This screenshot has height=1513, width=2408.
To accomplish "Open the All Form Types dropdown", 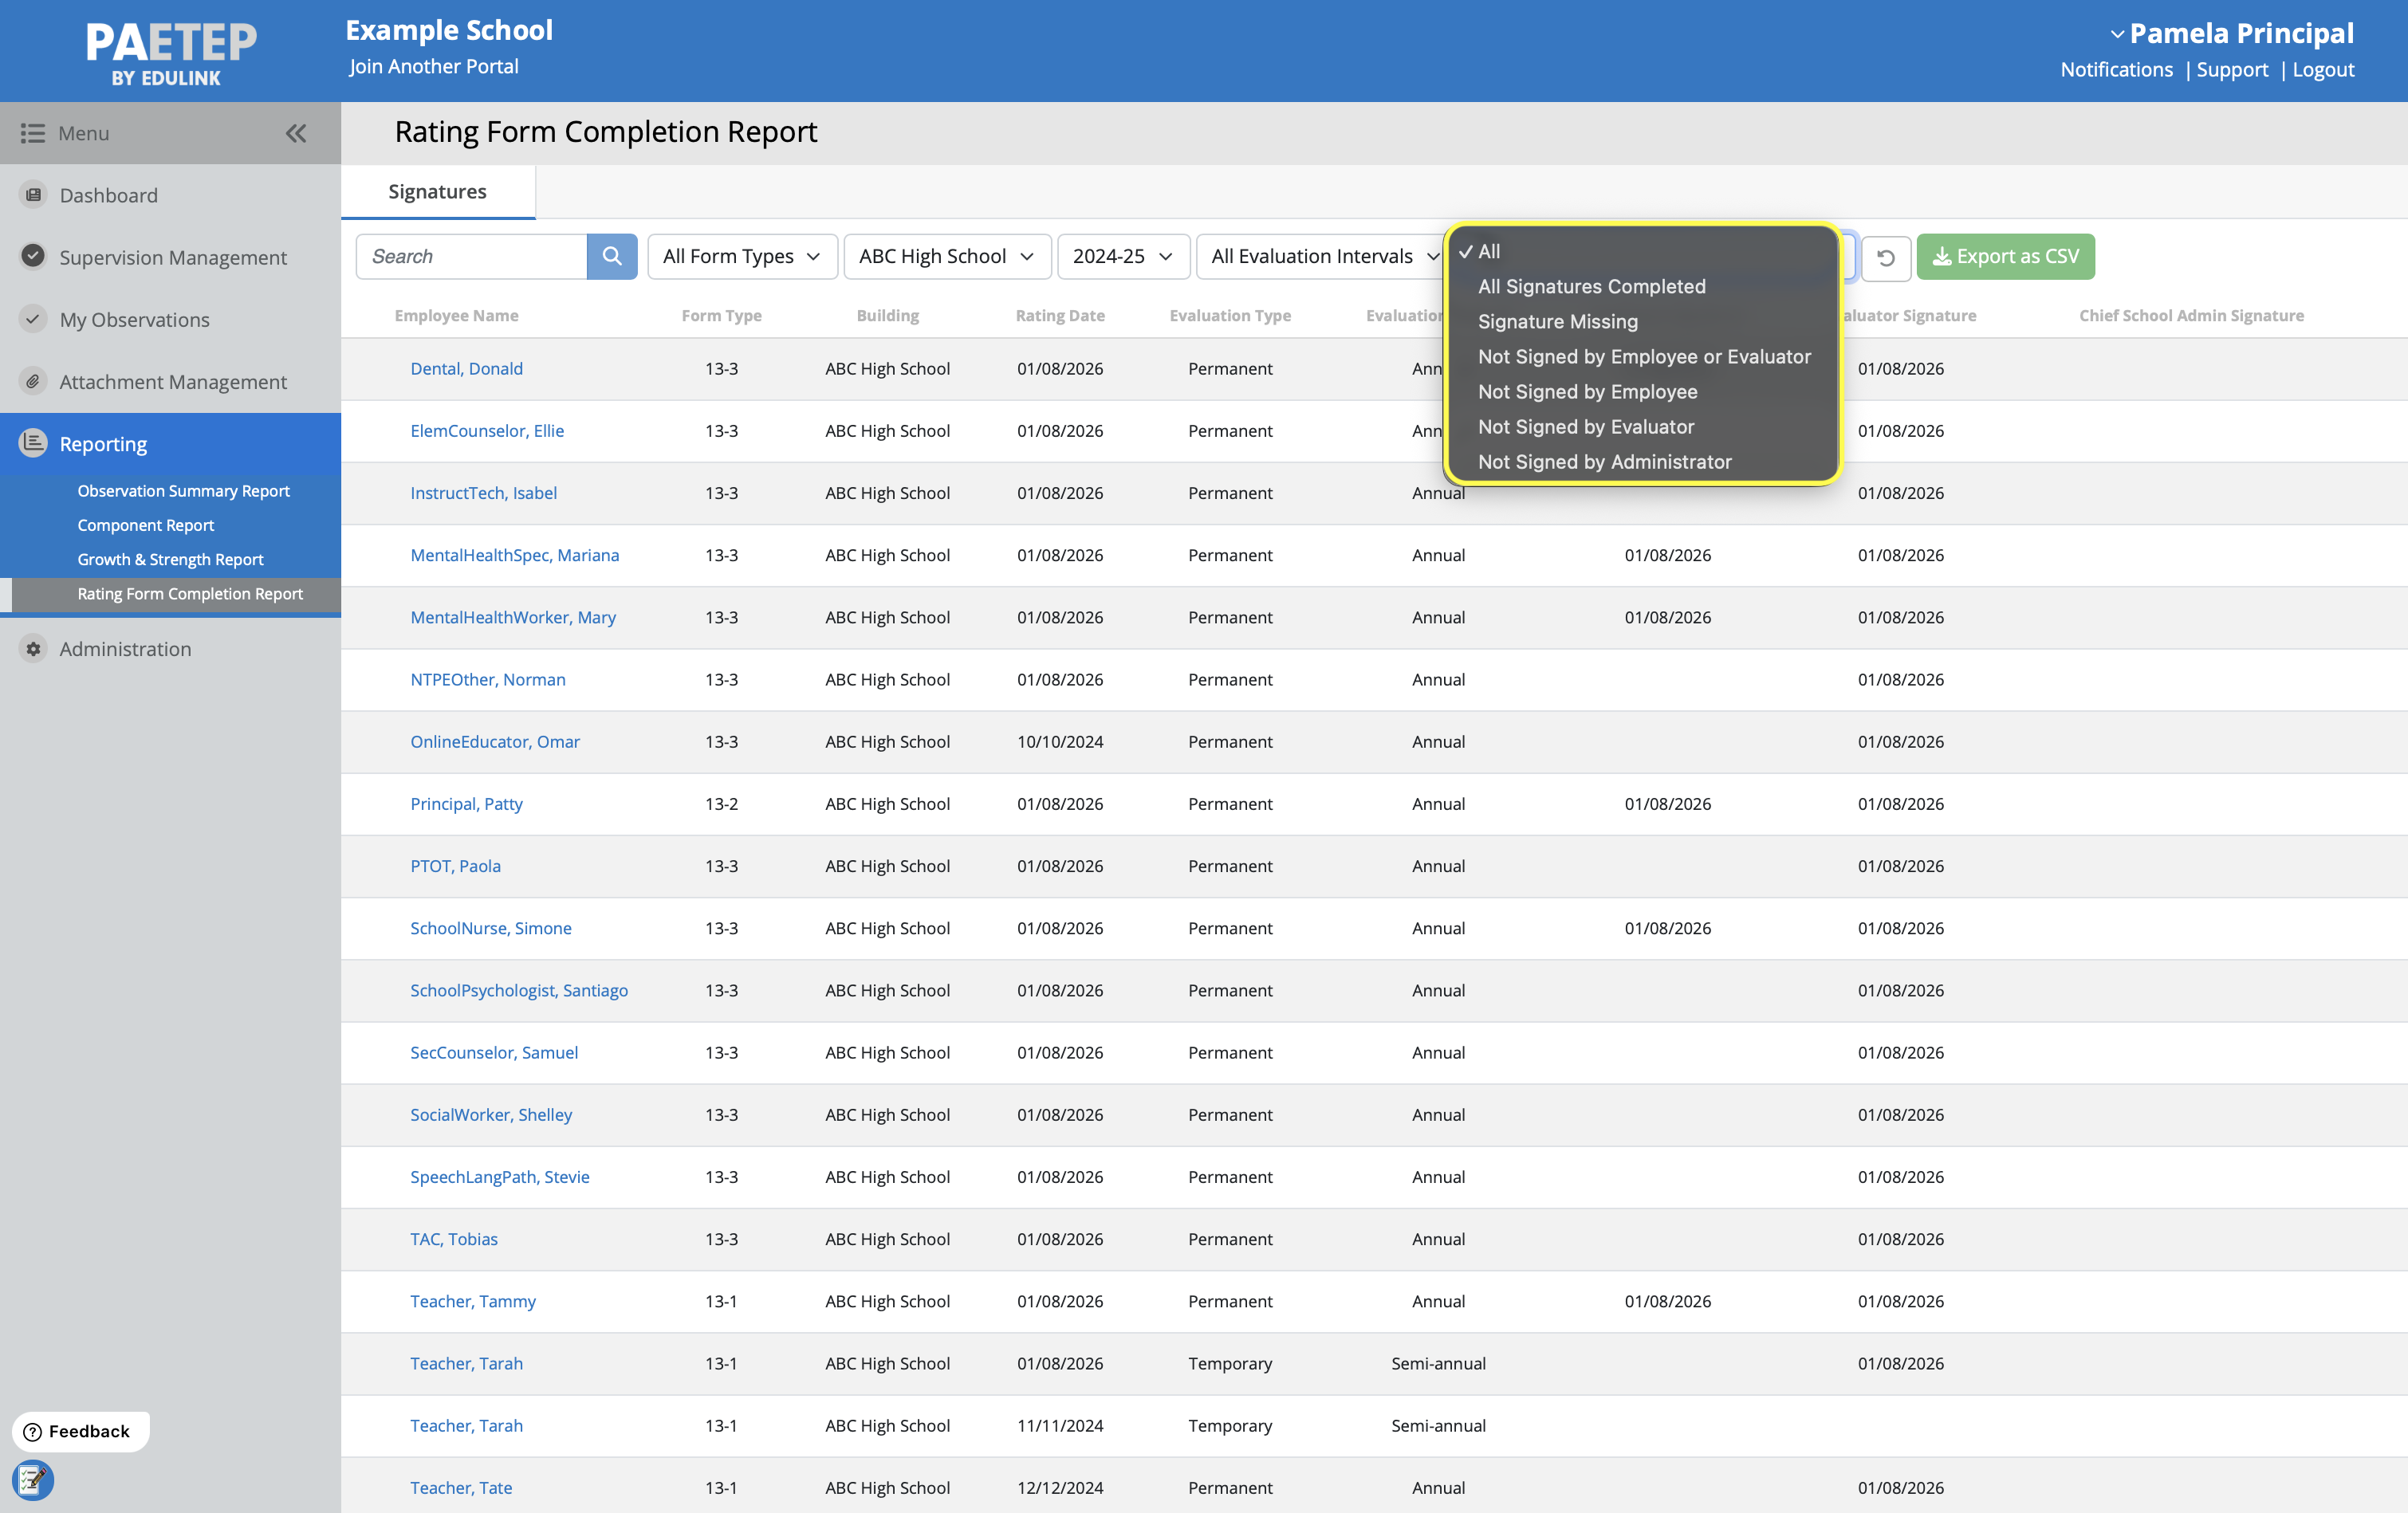I will pos(741,256).
